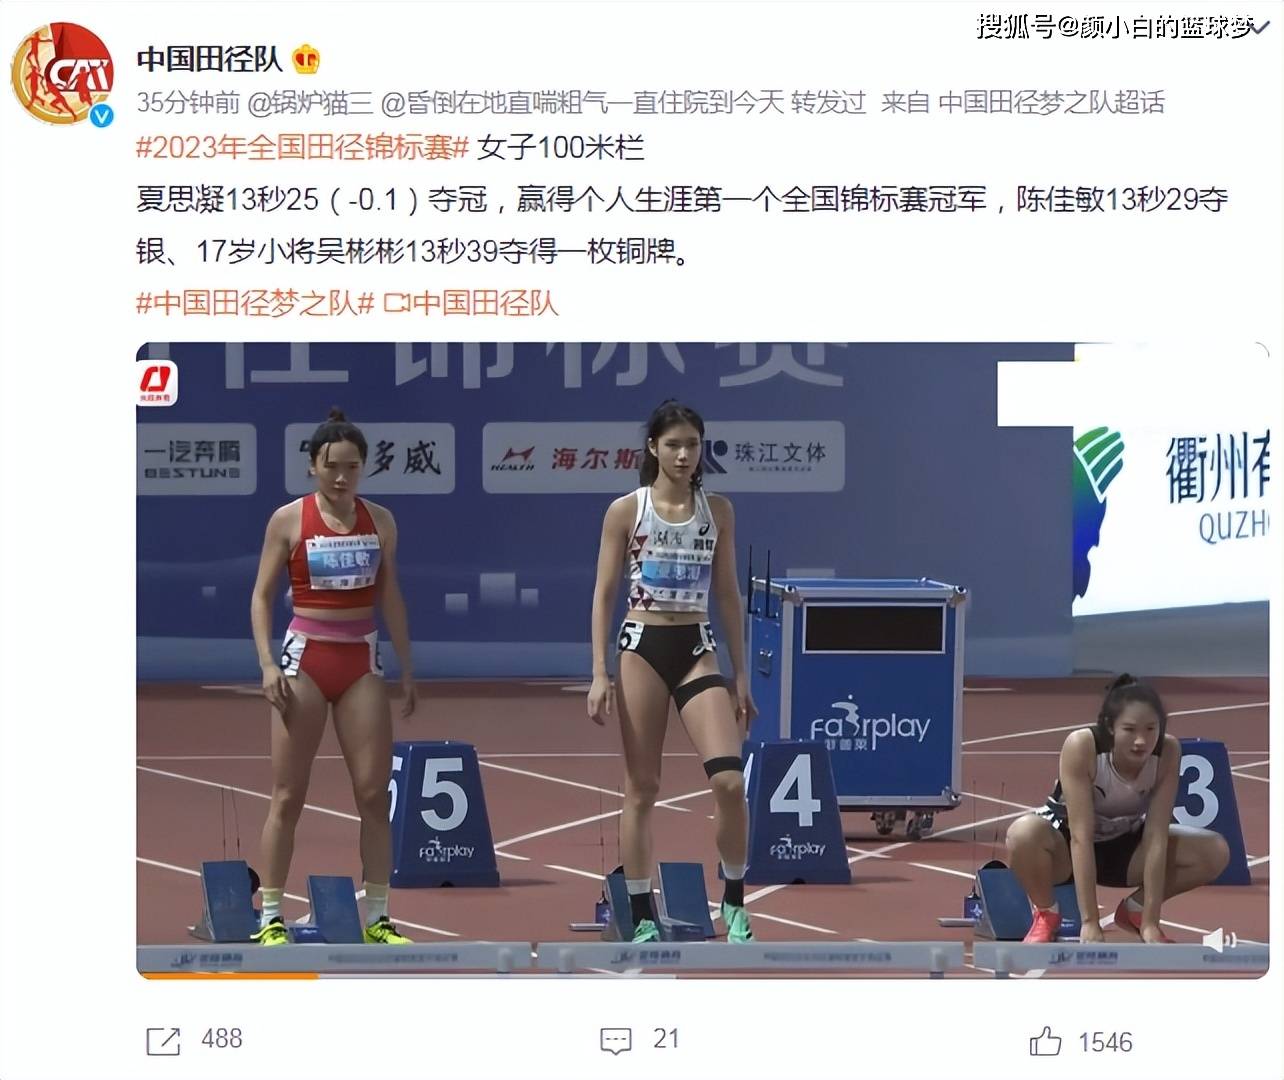Open the 中国田径队 profile avatar
The width and height of the screenshot is (1284, 1080).
(x=62, y=73)
